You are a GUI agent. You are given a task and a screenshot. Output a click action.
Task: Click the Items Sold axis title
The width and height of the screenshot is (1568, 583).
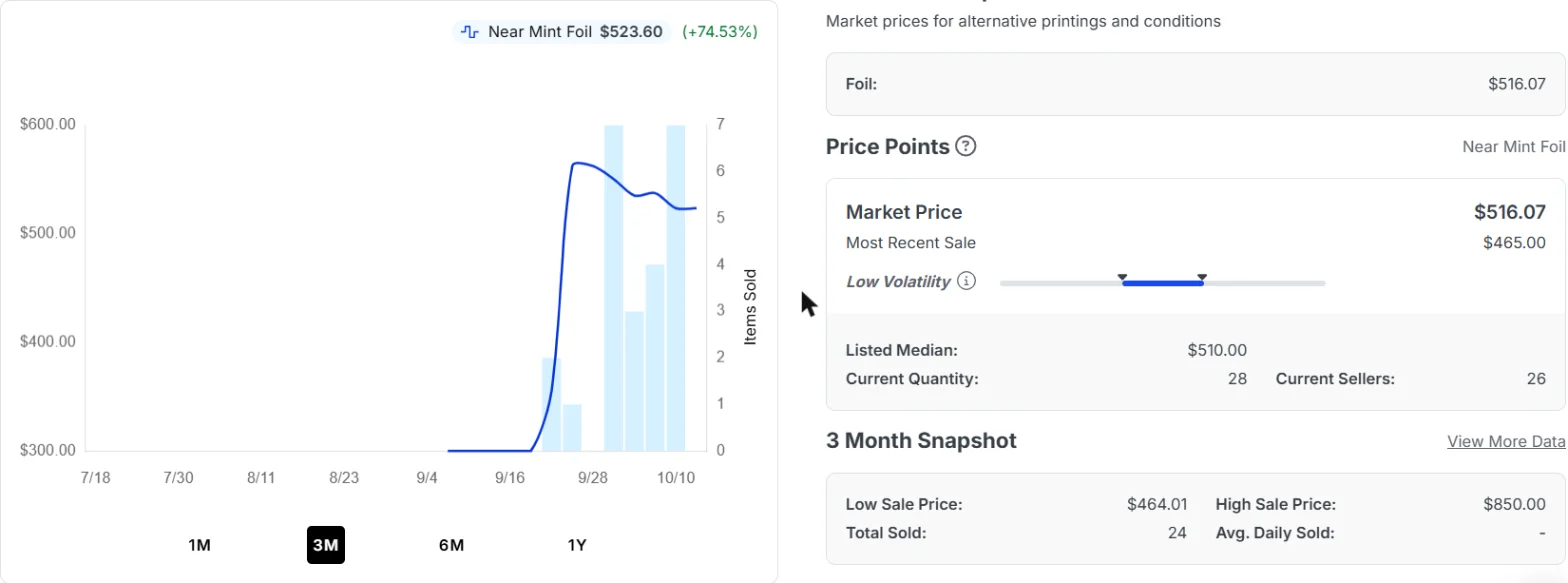751,307
